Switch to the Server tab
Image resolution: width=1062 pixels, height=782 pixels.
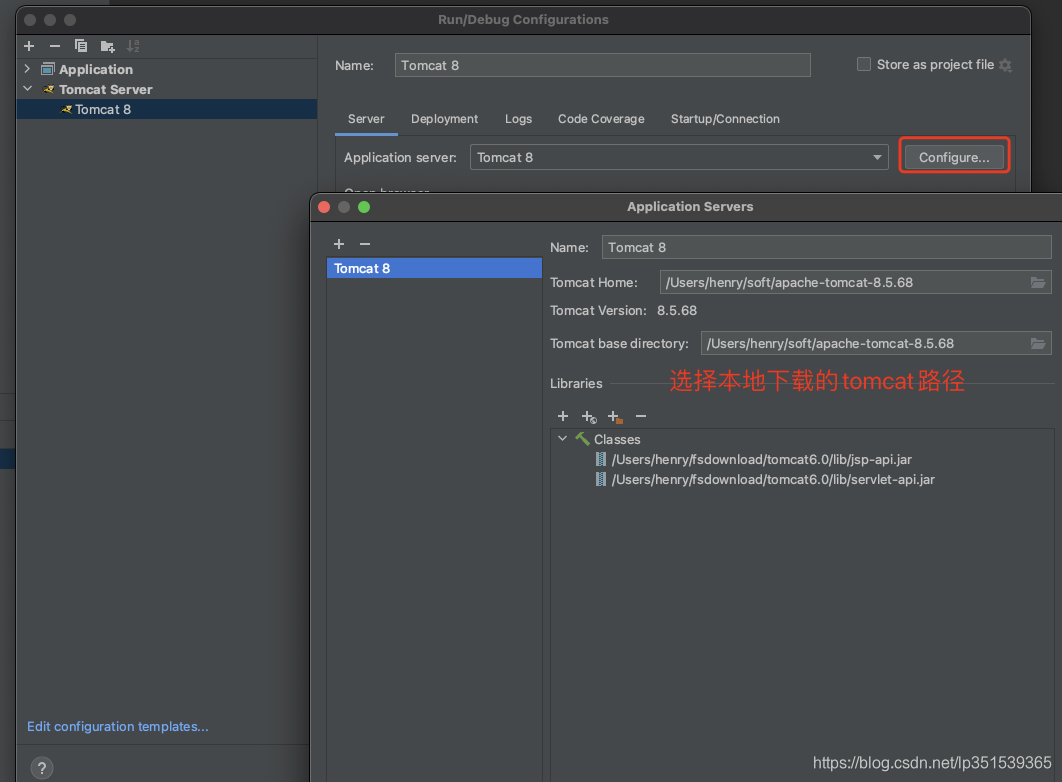click(x=366, y=118)
